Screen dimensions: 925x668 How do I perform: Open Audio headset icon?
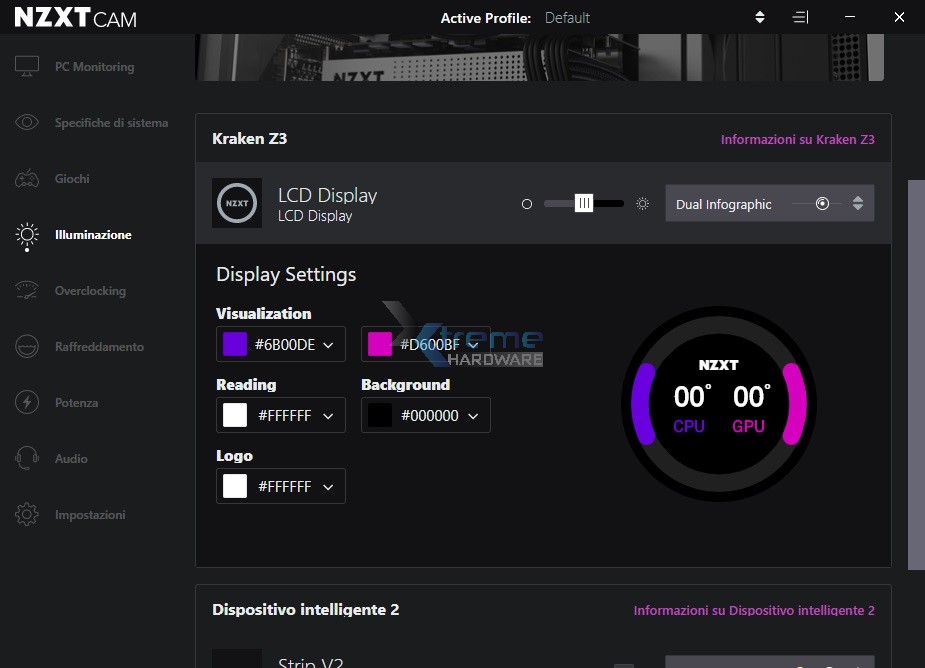click(x=27, y=459)
